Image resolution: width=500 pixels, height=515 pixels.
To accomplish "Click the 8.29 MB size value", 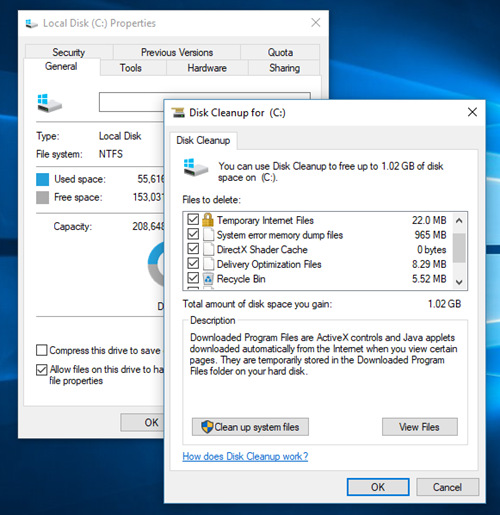I will coord(429,264).
